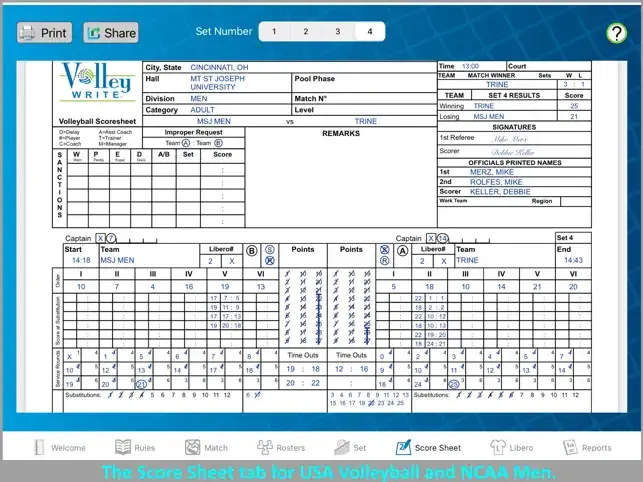
Task: Click the Rules book icon
Action: 123,447
